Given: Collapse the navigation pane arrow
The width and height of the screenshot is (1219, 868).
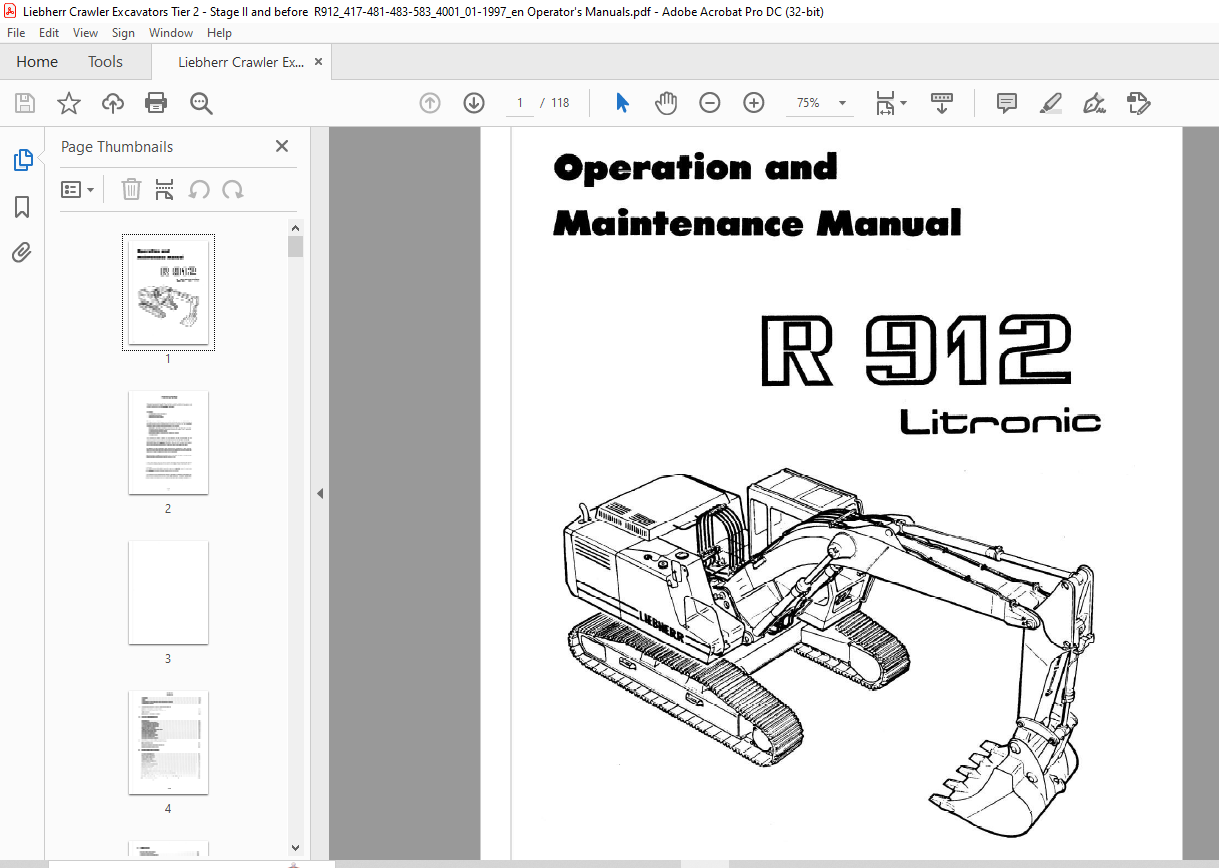Looking at the screenshot, I should tap(320, 494).
